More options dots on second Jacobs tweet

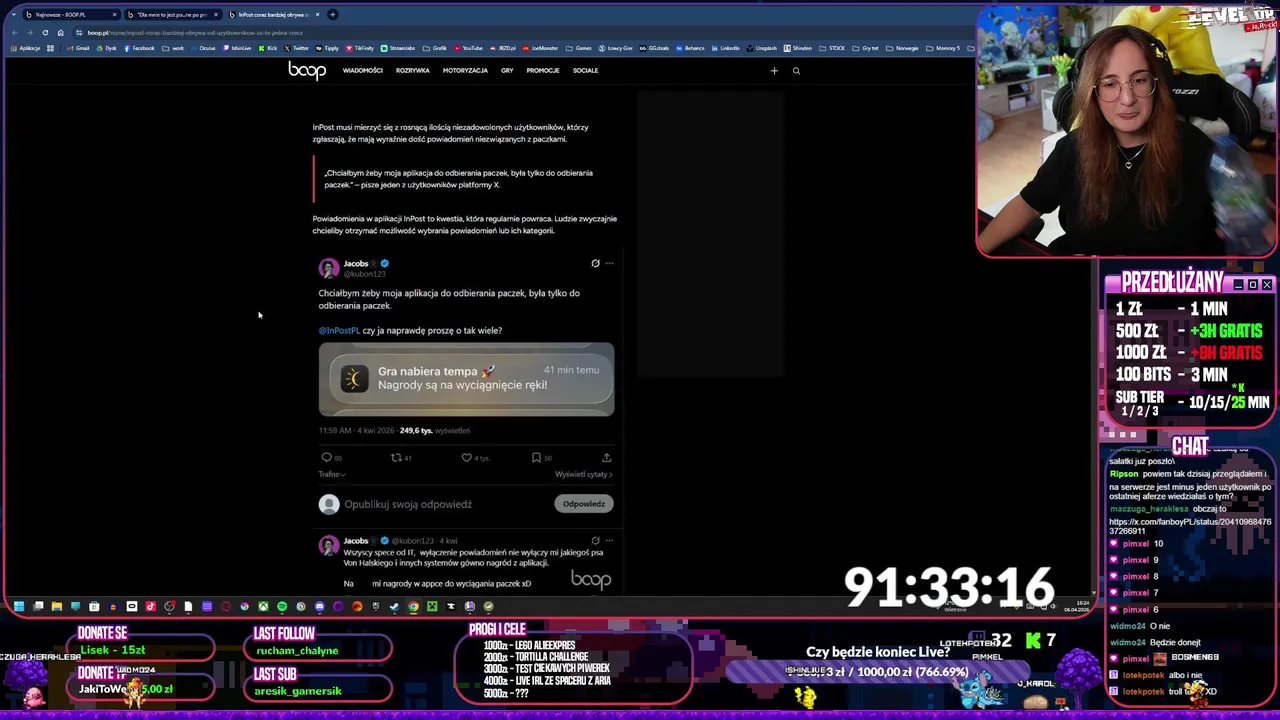(609, 540)
